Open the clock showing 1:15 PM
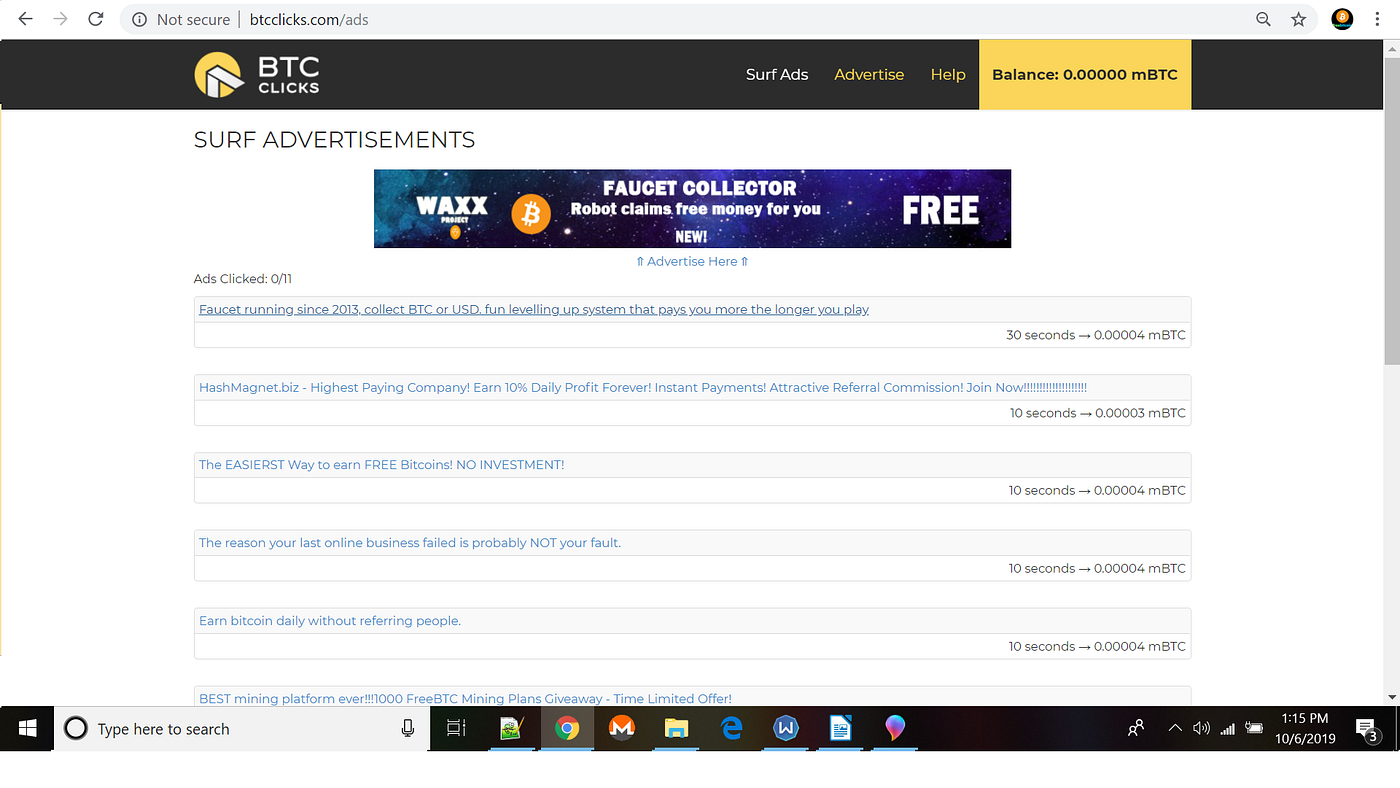The image size is (1400, 788). [1305, 729]
